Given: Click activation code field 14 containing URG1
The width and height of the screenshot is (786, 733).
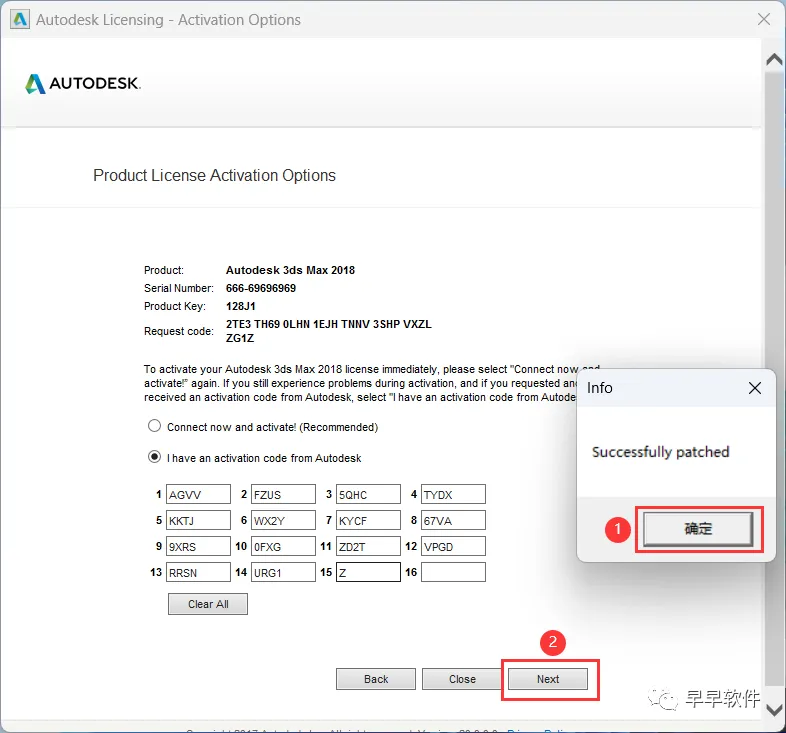Looking at the screenshot, I should pos(283,573).
